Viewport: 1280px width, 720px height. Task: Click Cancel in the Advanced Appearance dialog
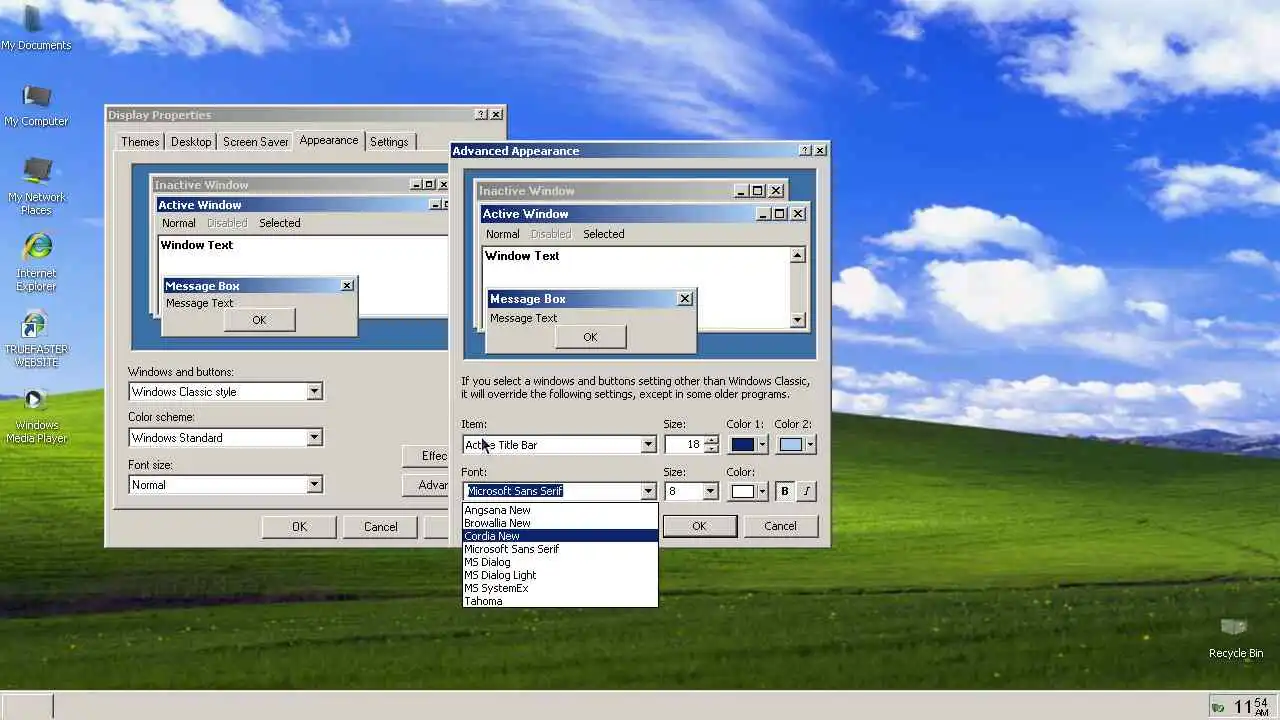point(780,526)
